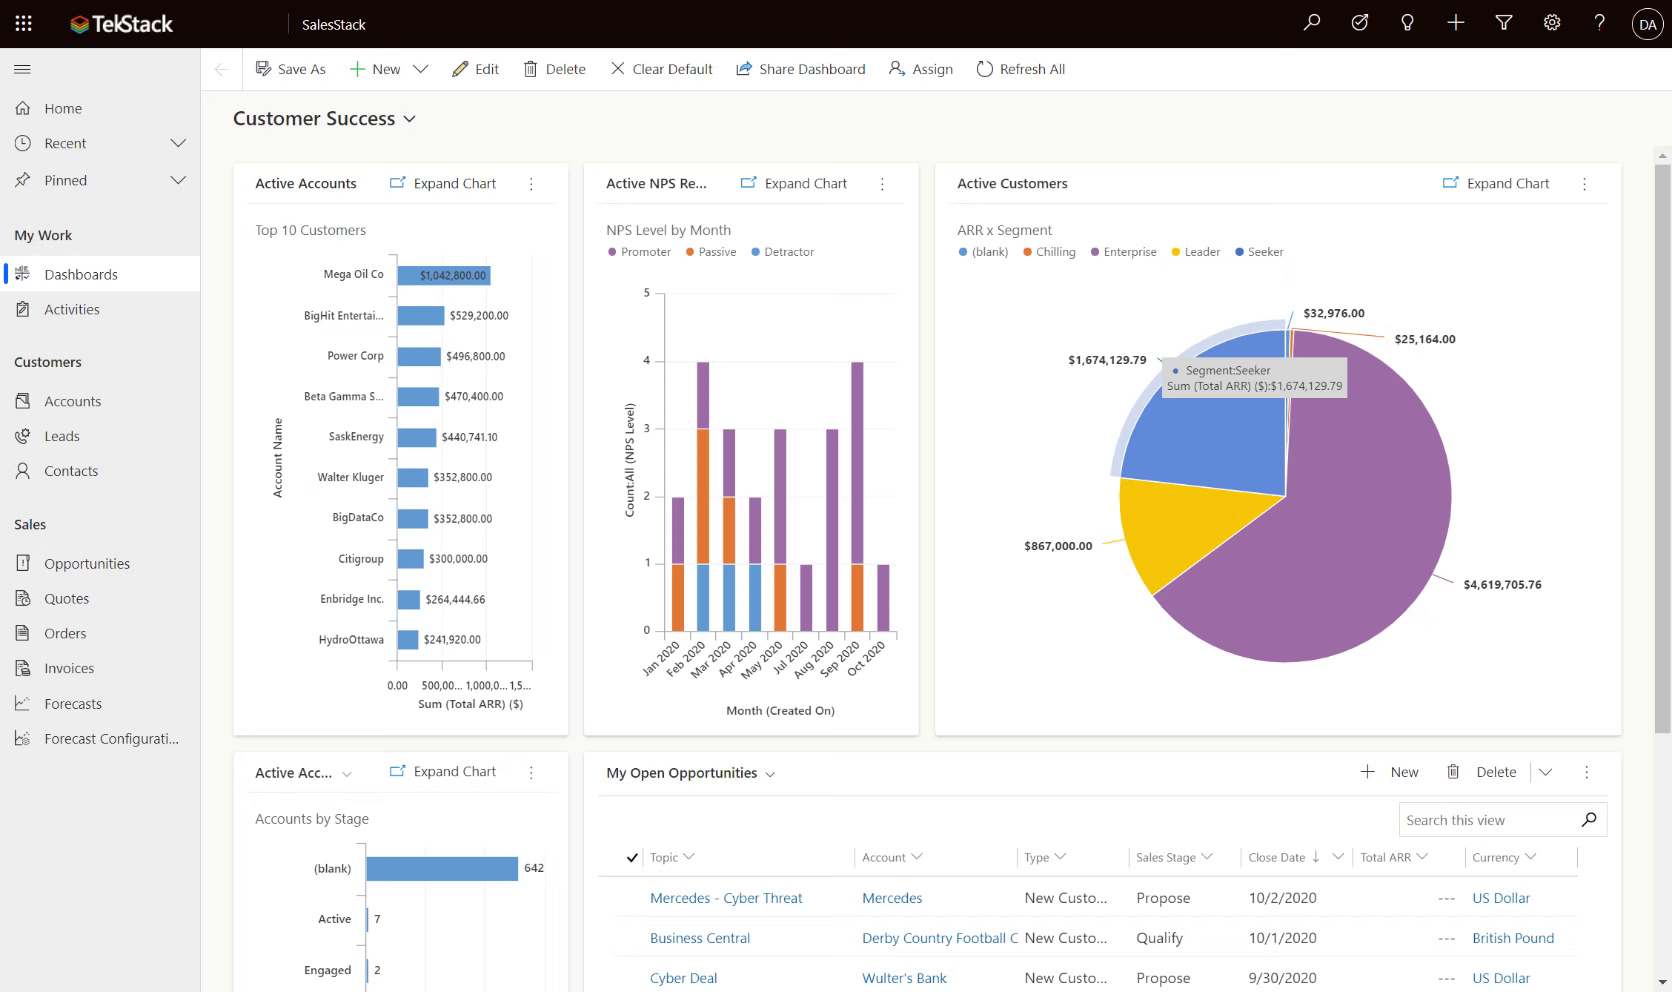Click the grid search magnifier icon
Image resolution: width=1672 pixels, height=992 pixels.
1589,820
